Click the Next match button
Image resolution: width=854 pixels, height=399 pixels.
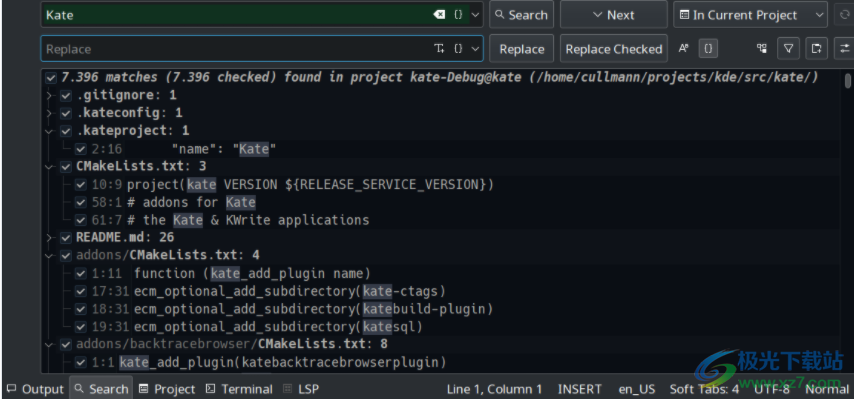pyautogui.click(x=614, y=15)
